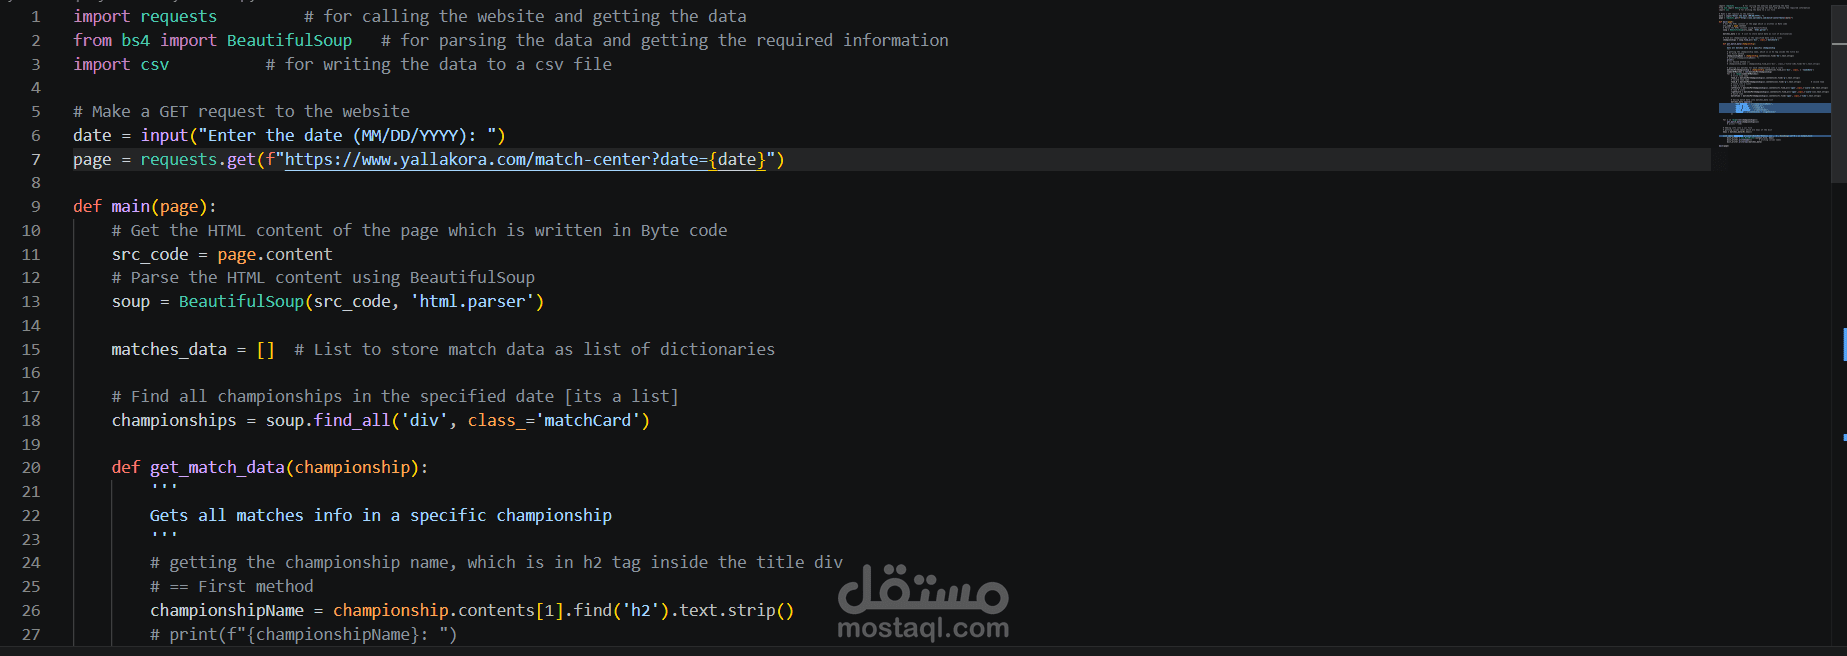Click the "# getting the championship name" comment

496,563
